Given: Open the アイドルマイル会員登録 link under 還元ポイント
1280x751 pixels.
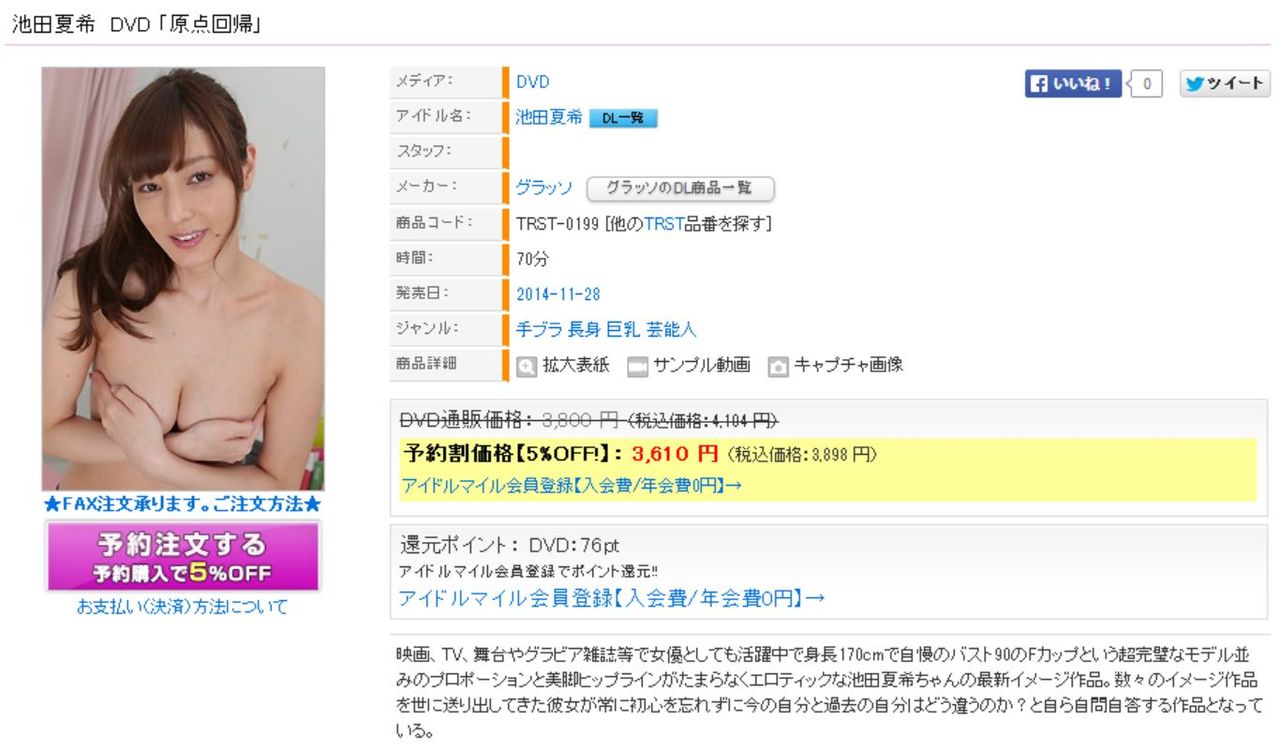Looking at the screenshot, I should coord(611,598).
